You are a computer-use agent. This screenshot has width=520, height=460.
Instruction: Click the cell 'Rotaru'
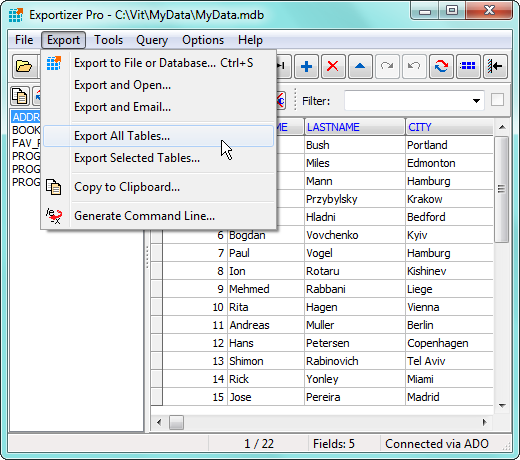pos(355,271)
